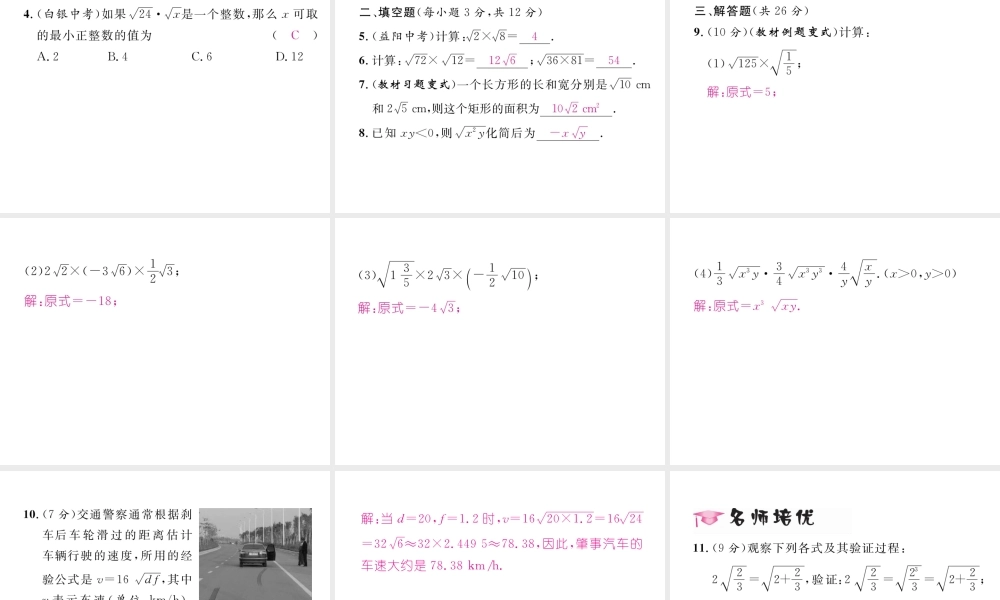Viewport: 1000px width, 600px height.
Task: Click the expression "(1)√125×√(1/5)"
Action: tap(754, 63)
